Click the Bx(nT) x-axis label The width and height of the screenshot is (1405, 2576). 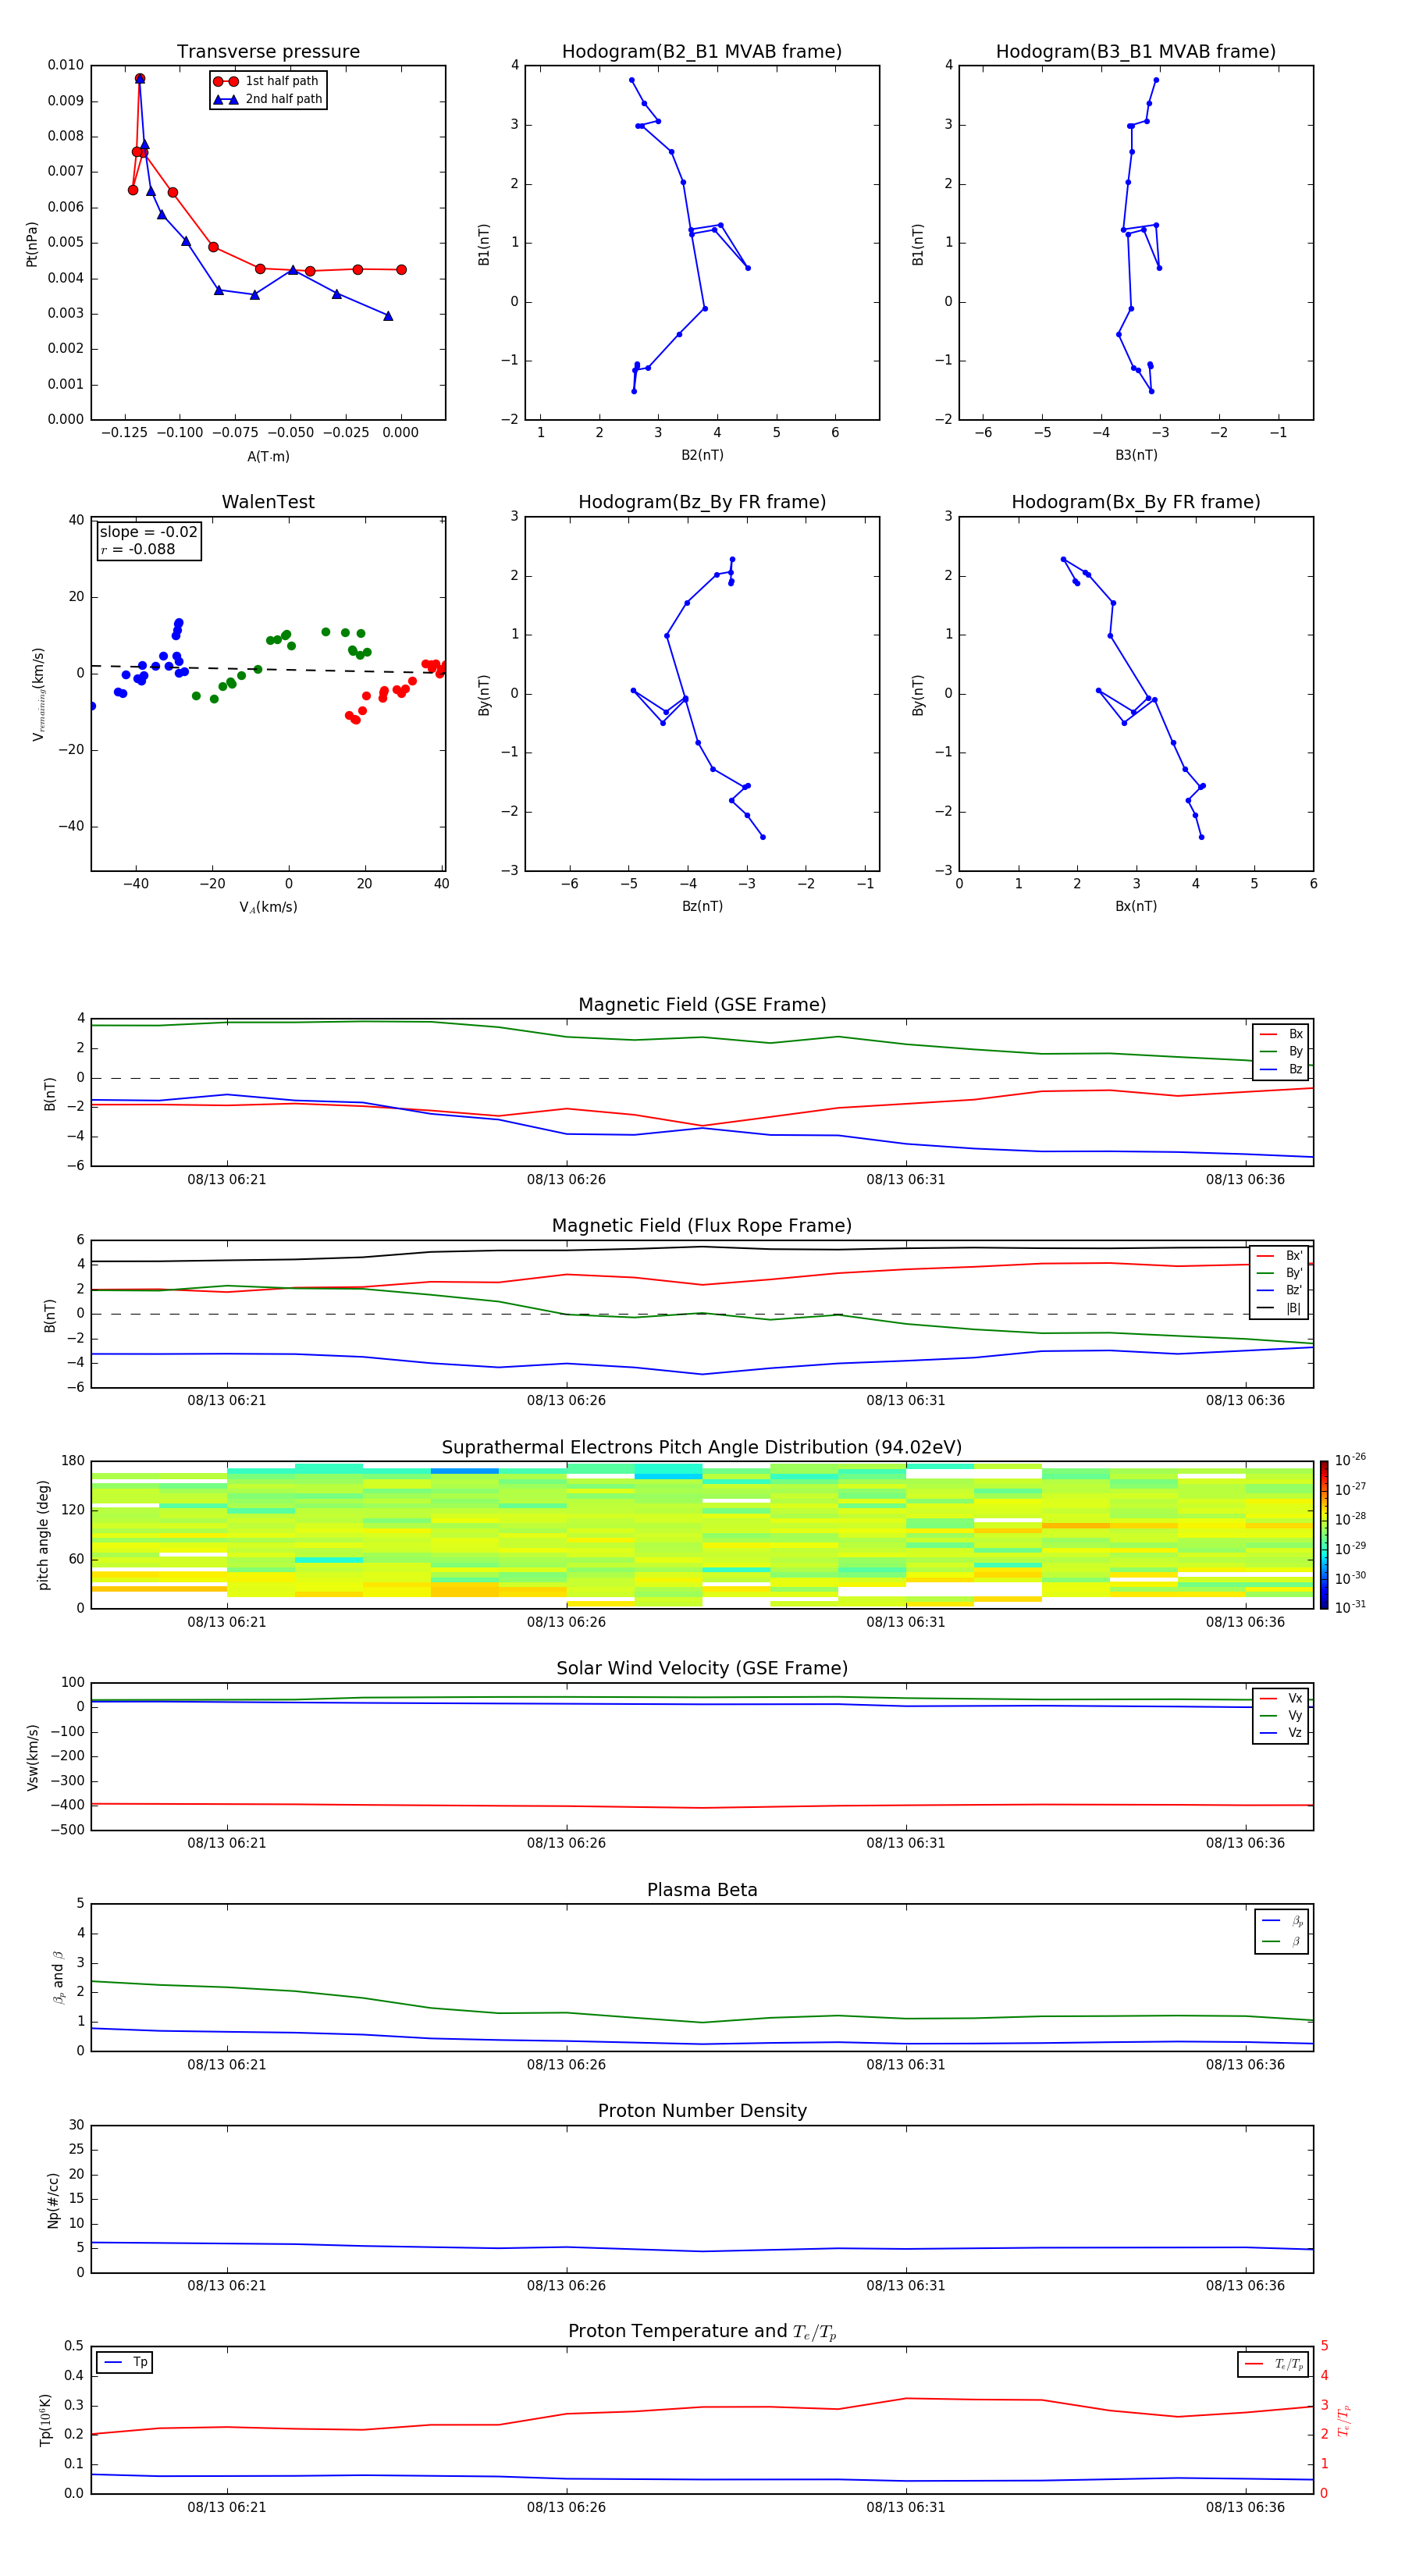pyautogui.click(x=1136, y=906)
